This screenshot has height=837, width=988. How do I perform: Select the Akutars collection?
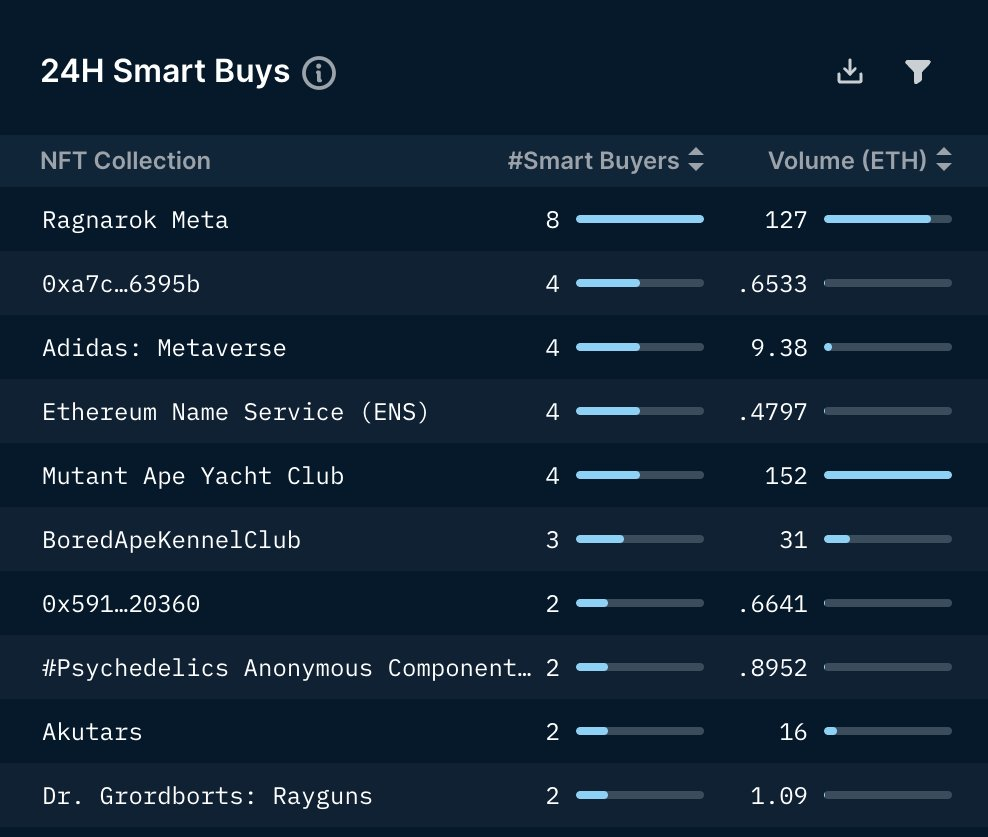coord(92,732)
